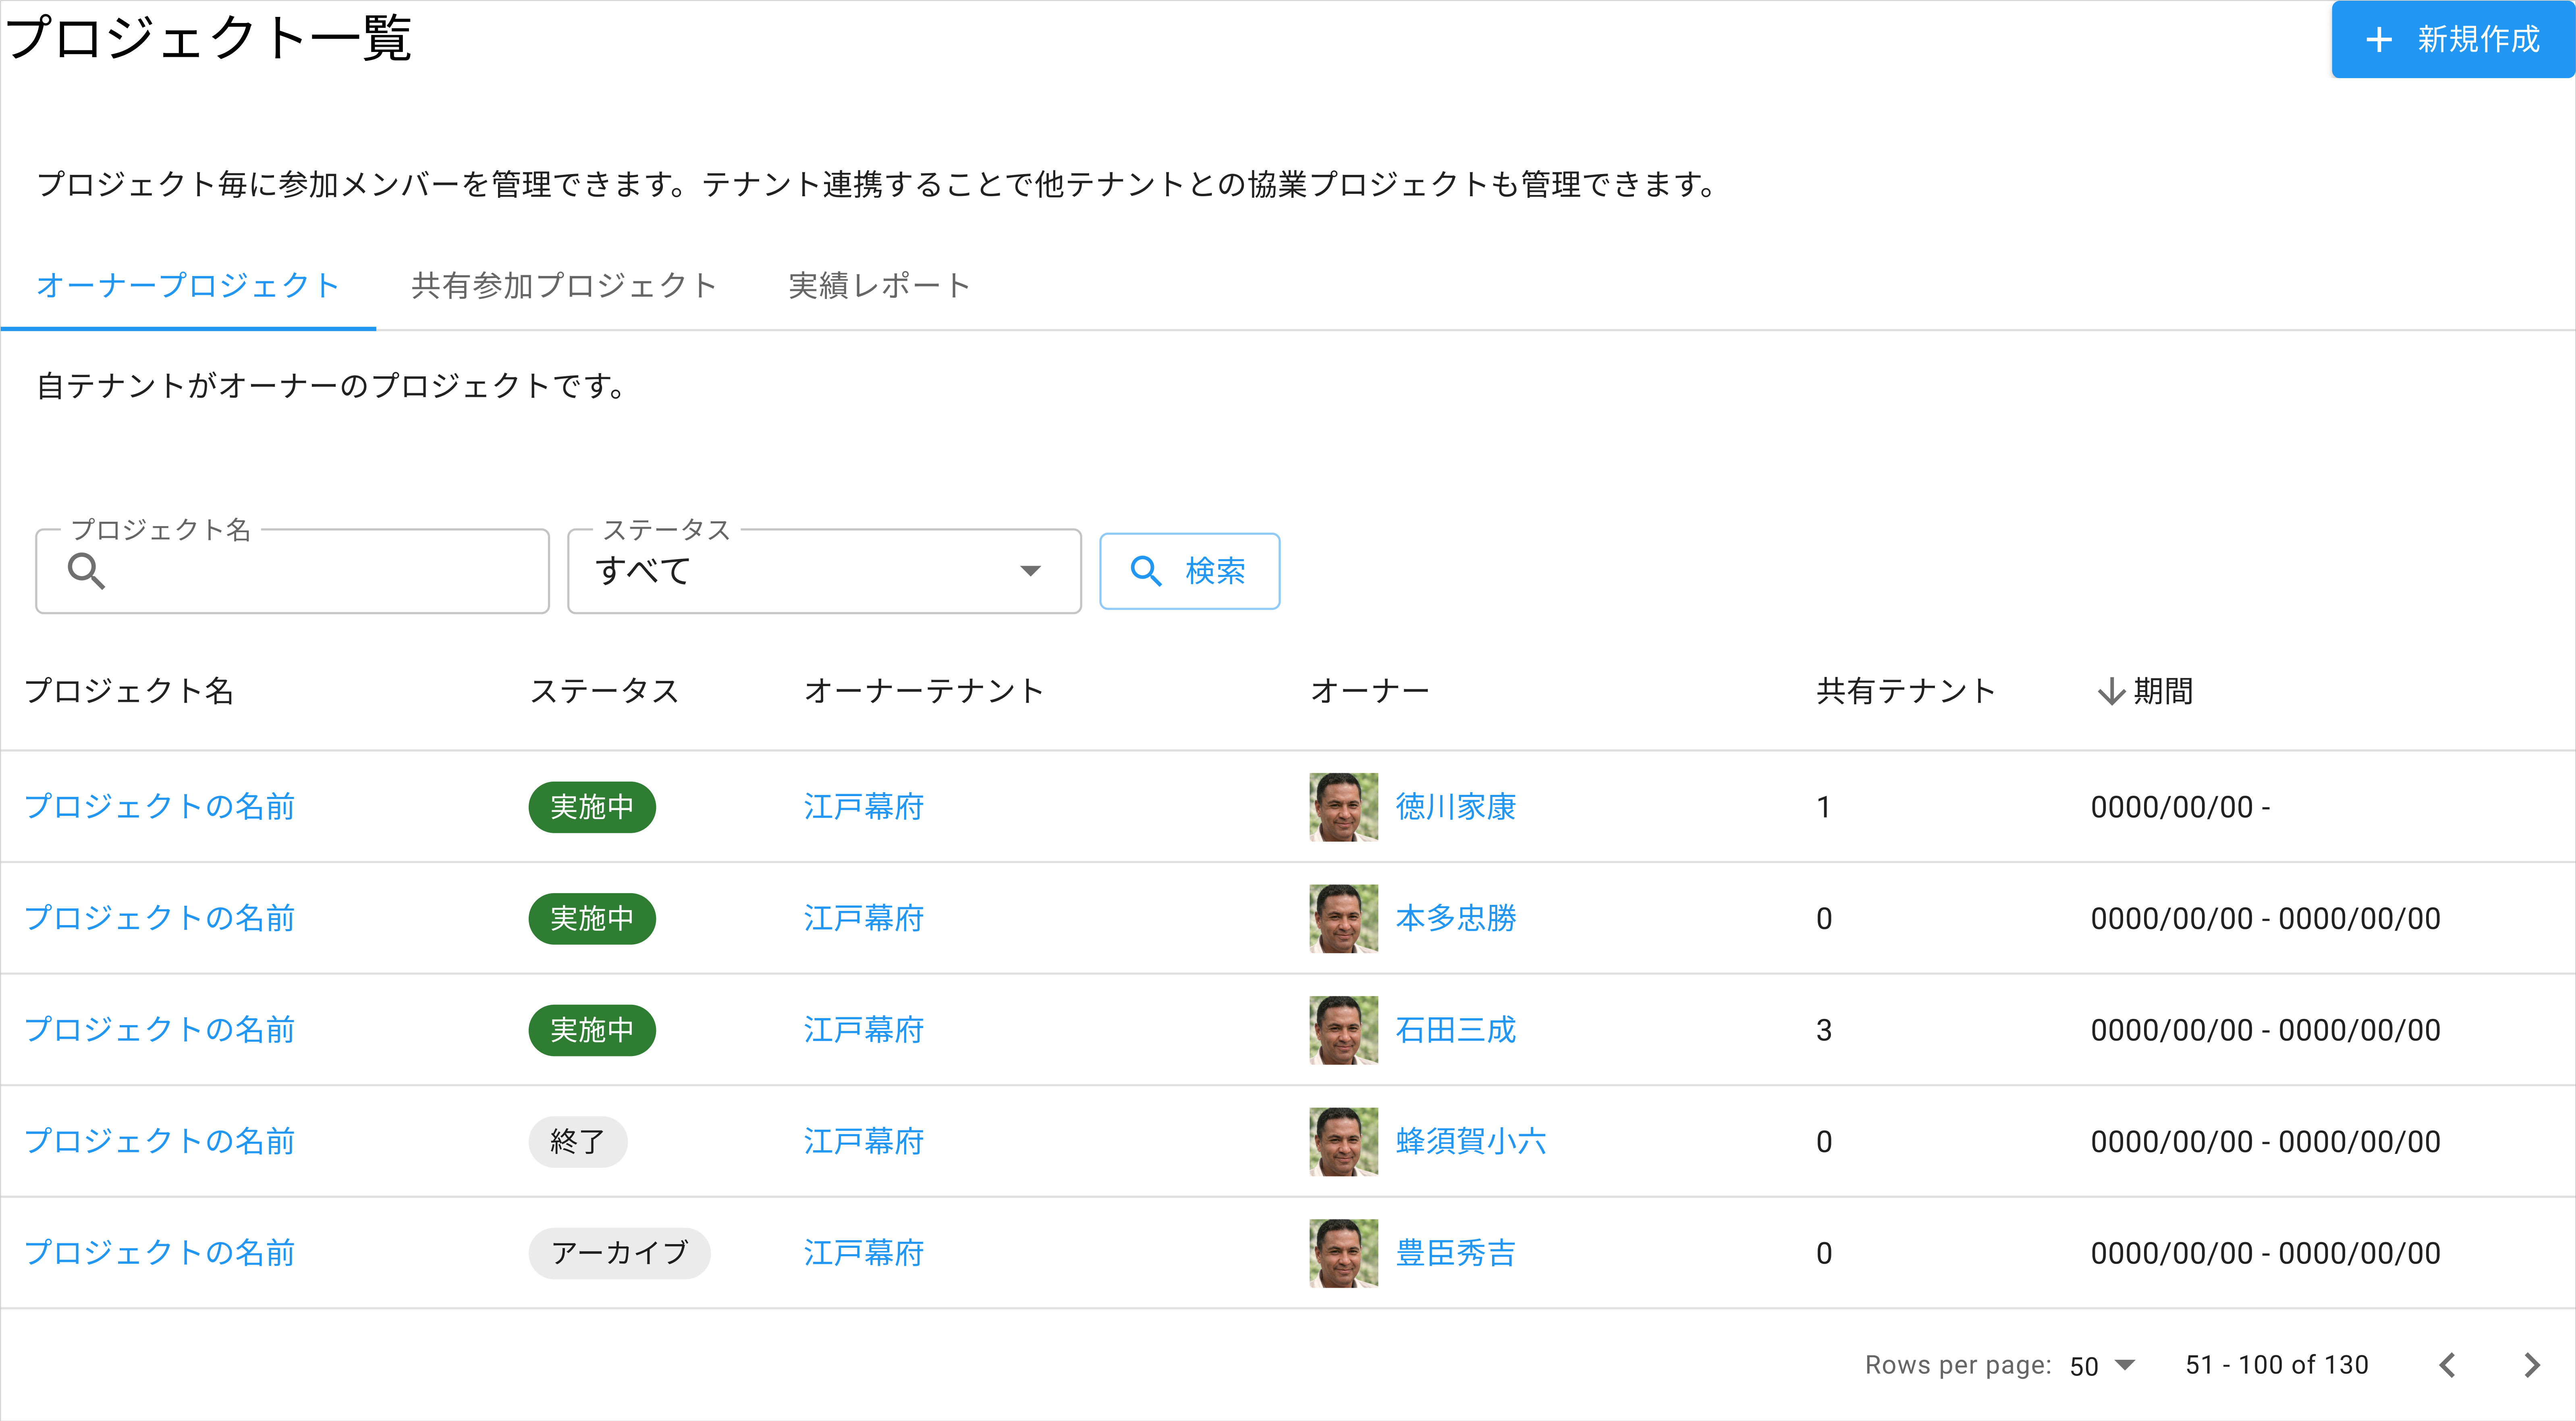2576x1421 pixels.
Task: Click the ステータス column header
Action: click(x=604, y=691)
